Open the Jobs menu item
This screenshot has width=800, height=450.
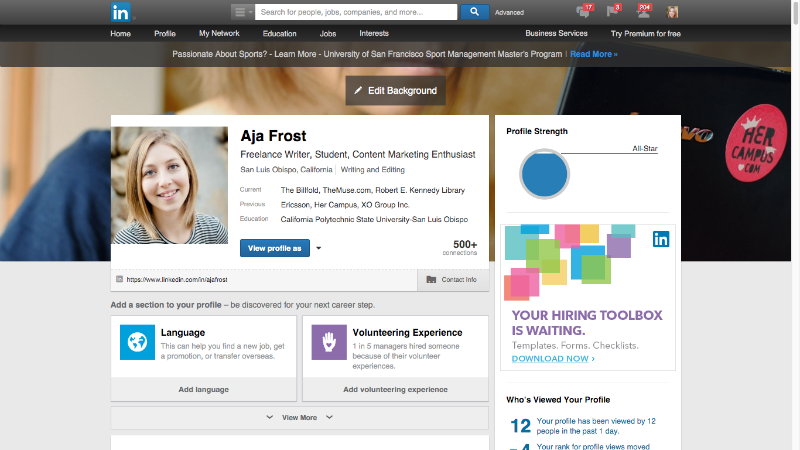(327, 33)
